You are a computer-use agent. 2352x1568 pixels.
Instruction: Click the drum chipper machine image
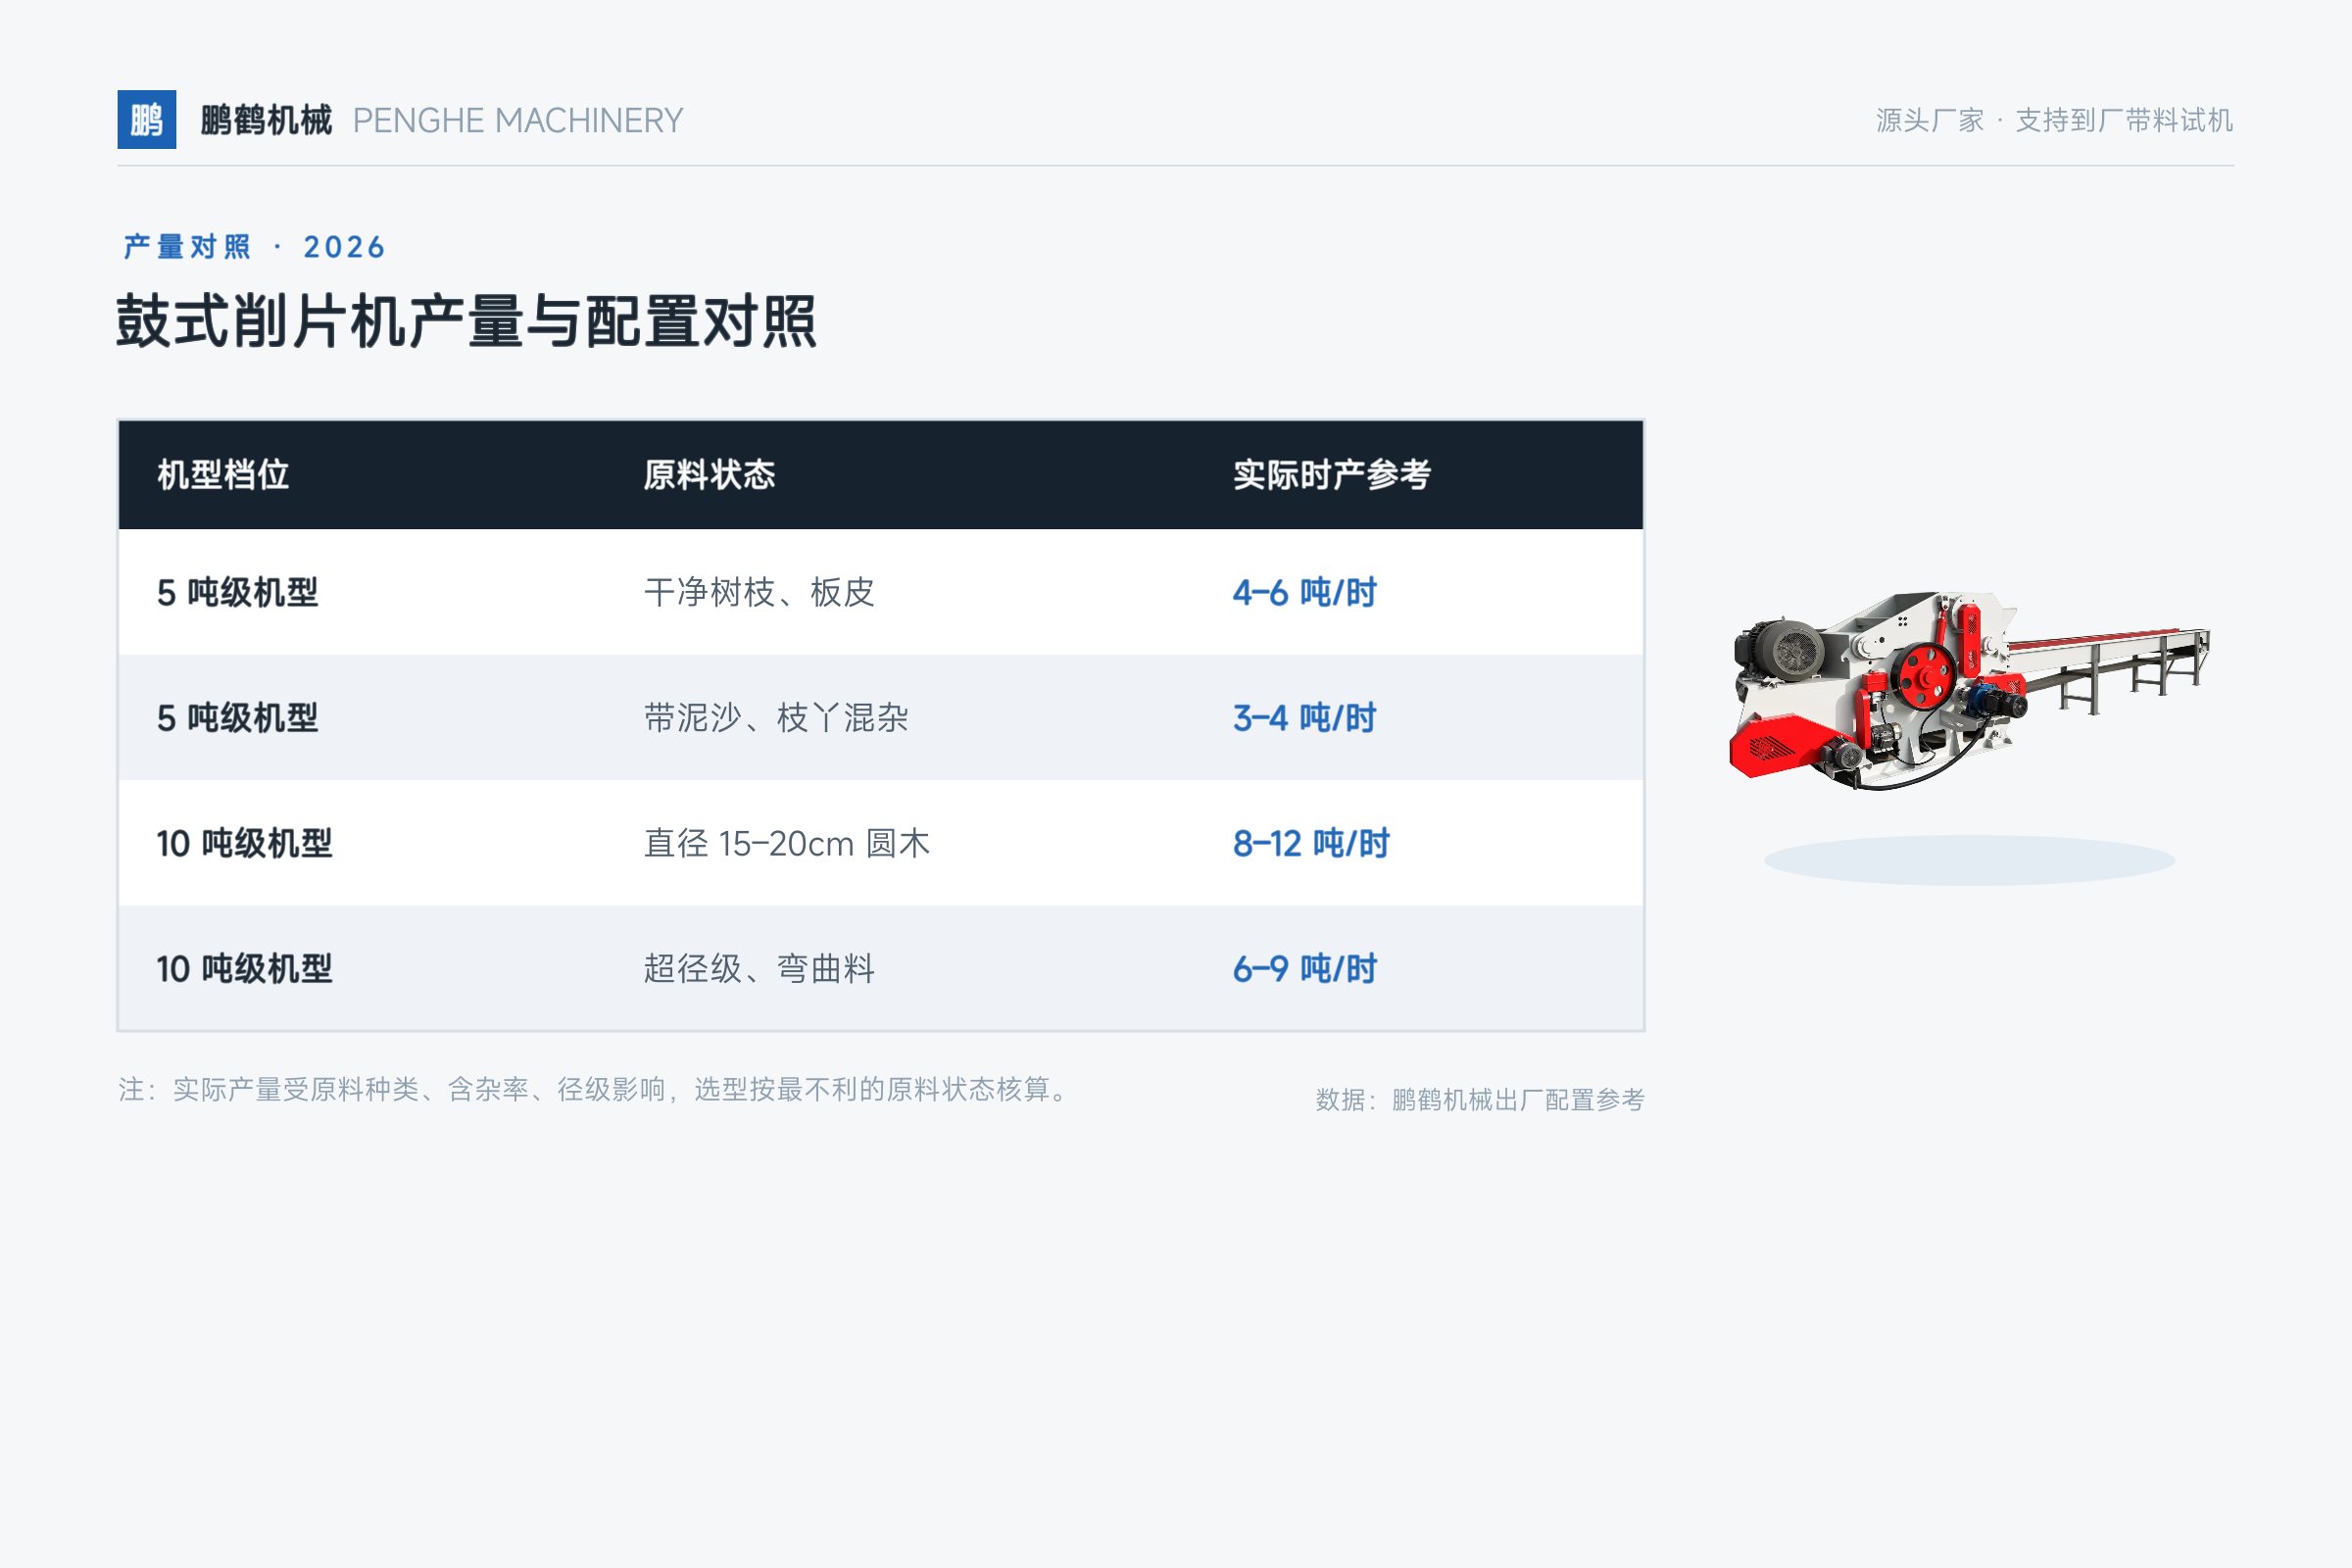1969,690
